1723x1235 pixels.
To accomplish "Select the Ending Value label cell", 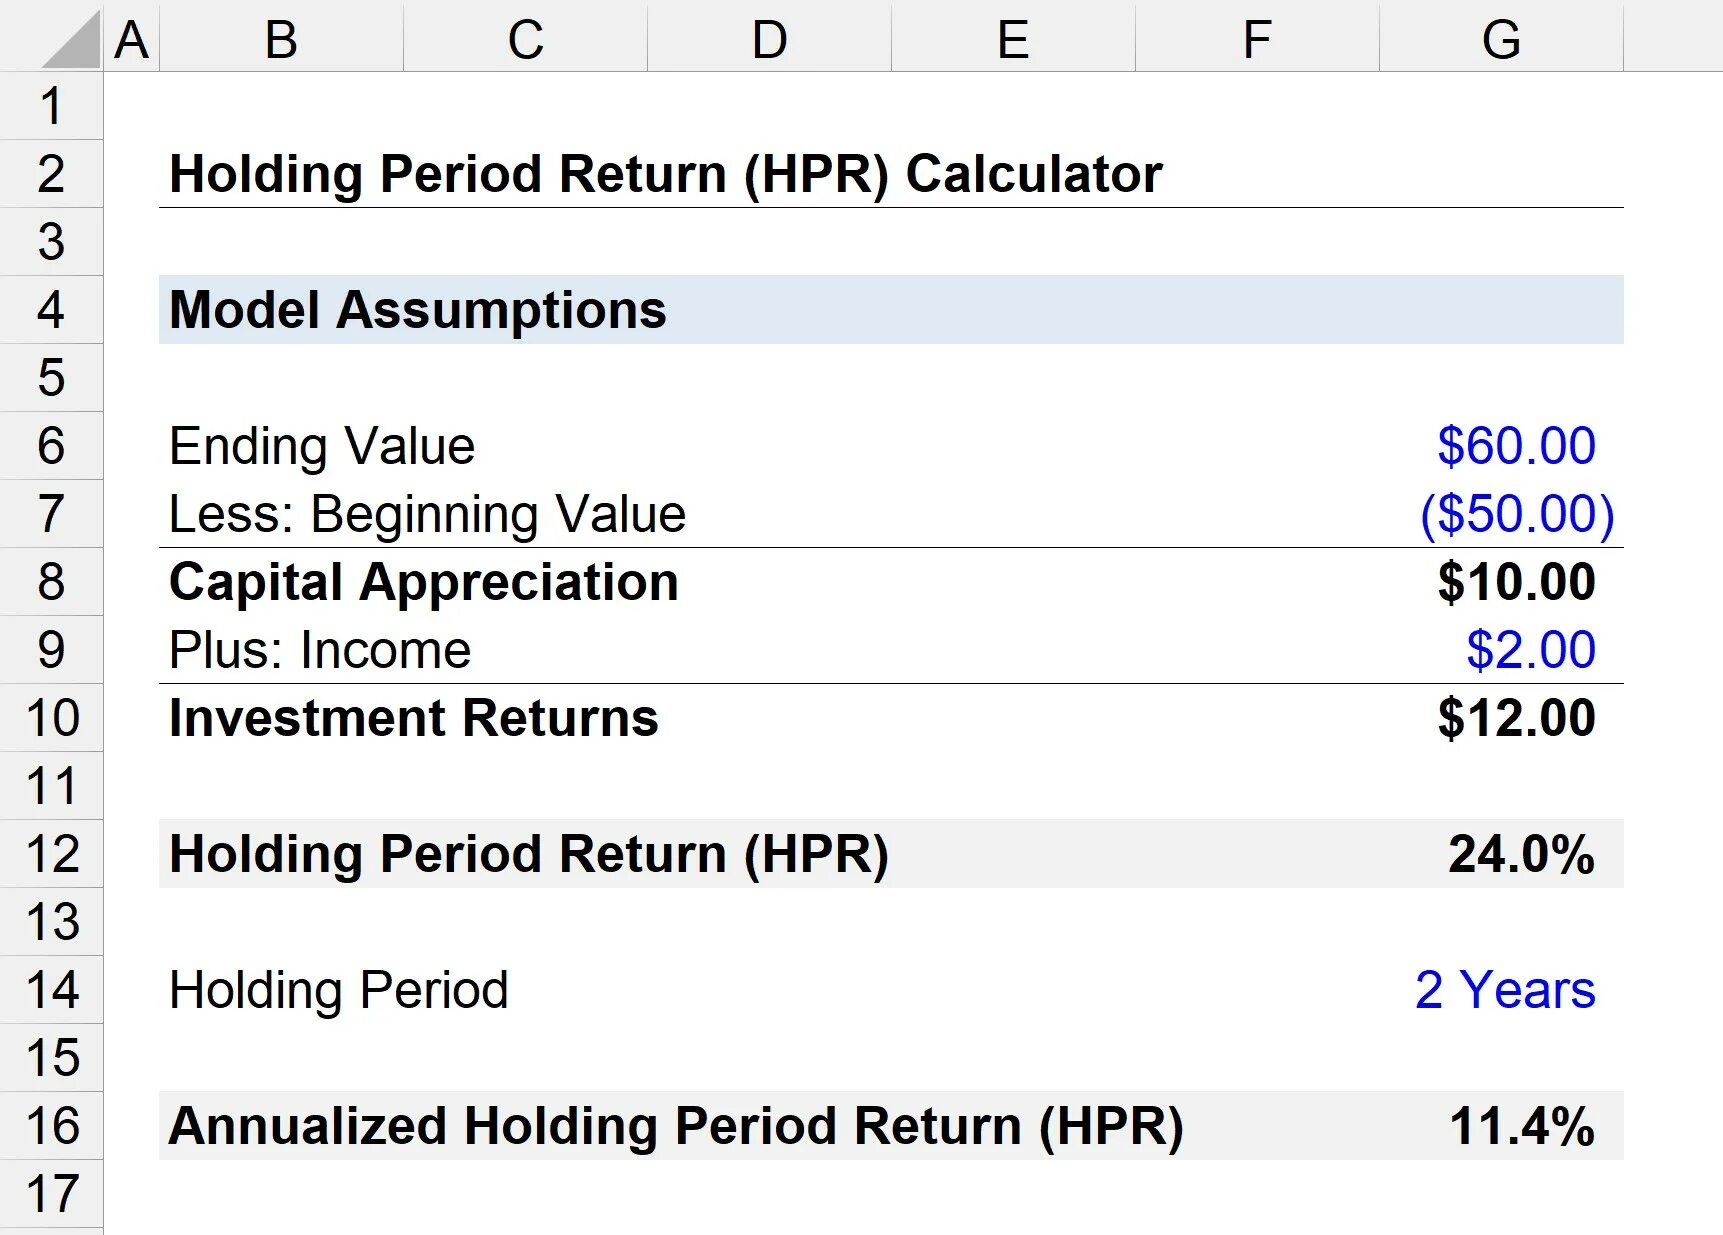I will (x=322, y=446).
